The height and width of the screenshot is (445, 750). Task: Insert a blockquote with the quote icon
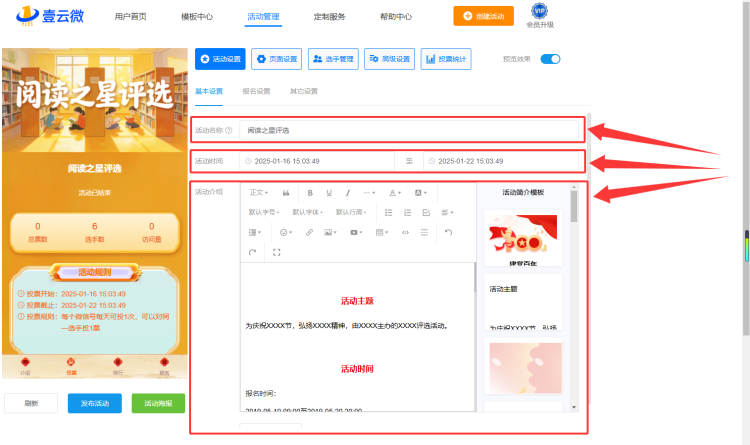(x=286, y=193)
